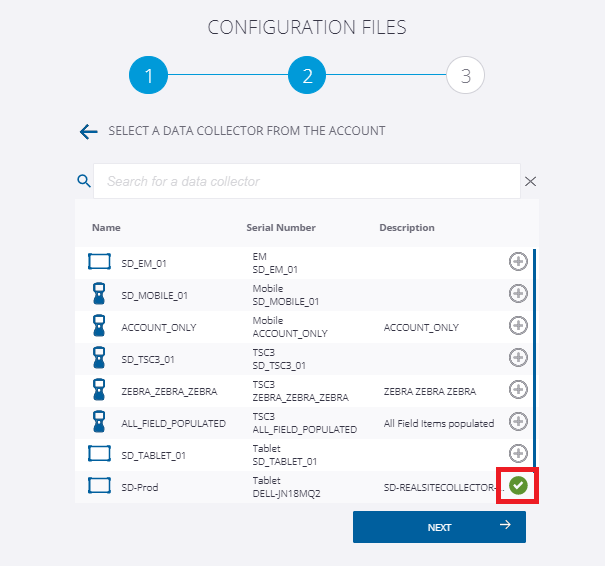Click the handheld icon for SD_MOBILE_01
The width and height of the screenshot is (605, 566).
click(x=99, y=294)
